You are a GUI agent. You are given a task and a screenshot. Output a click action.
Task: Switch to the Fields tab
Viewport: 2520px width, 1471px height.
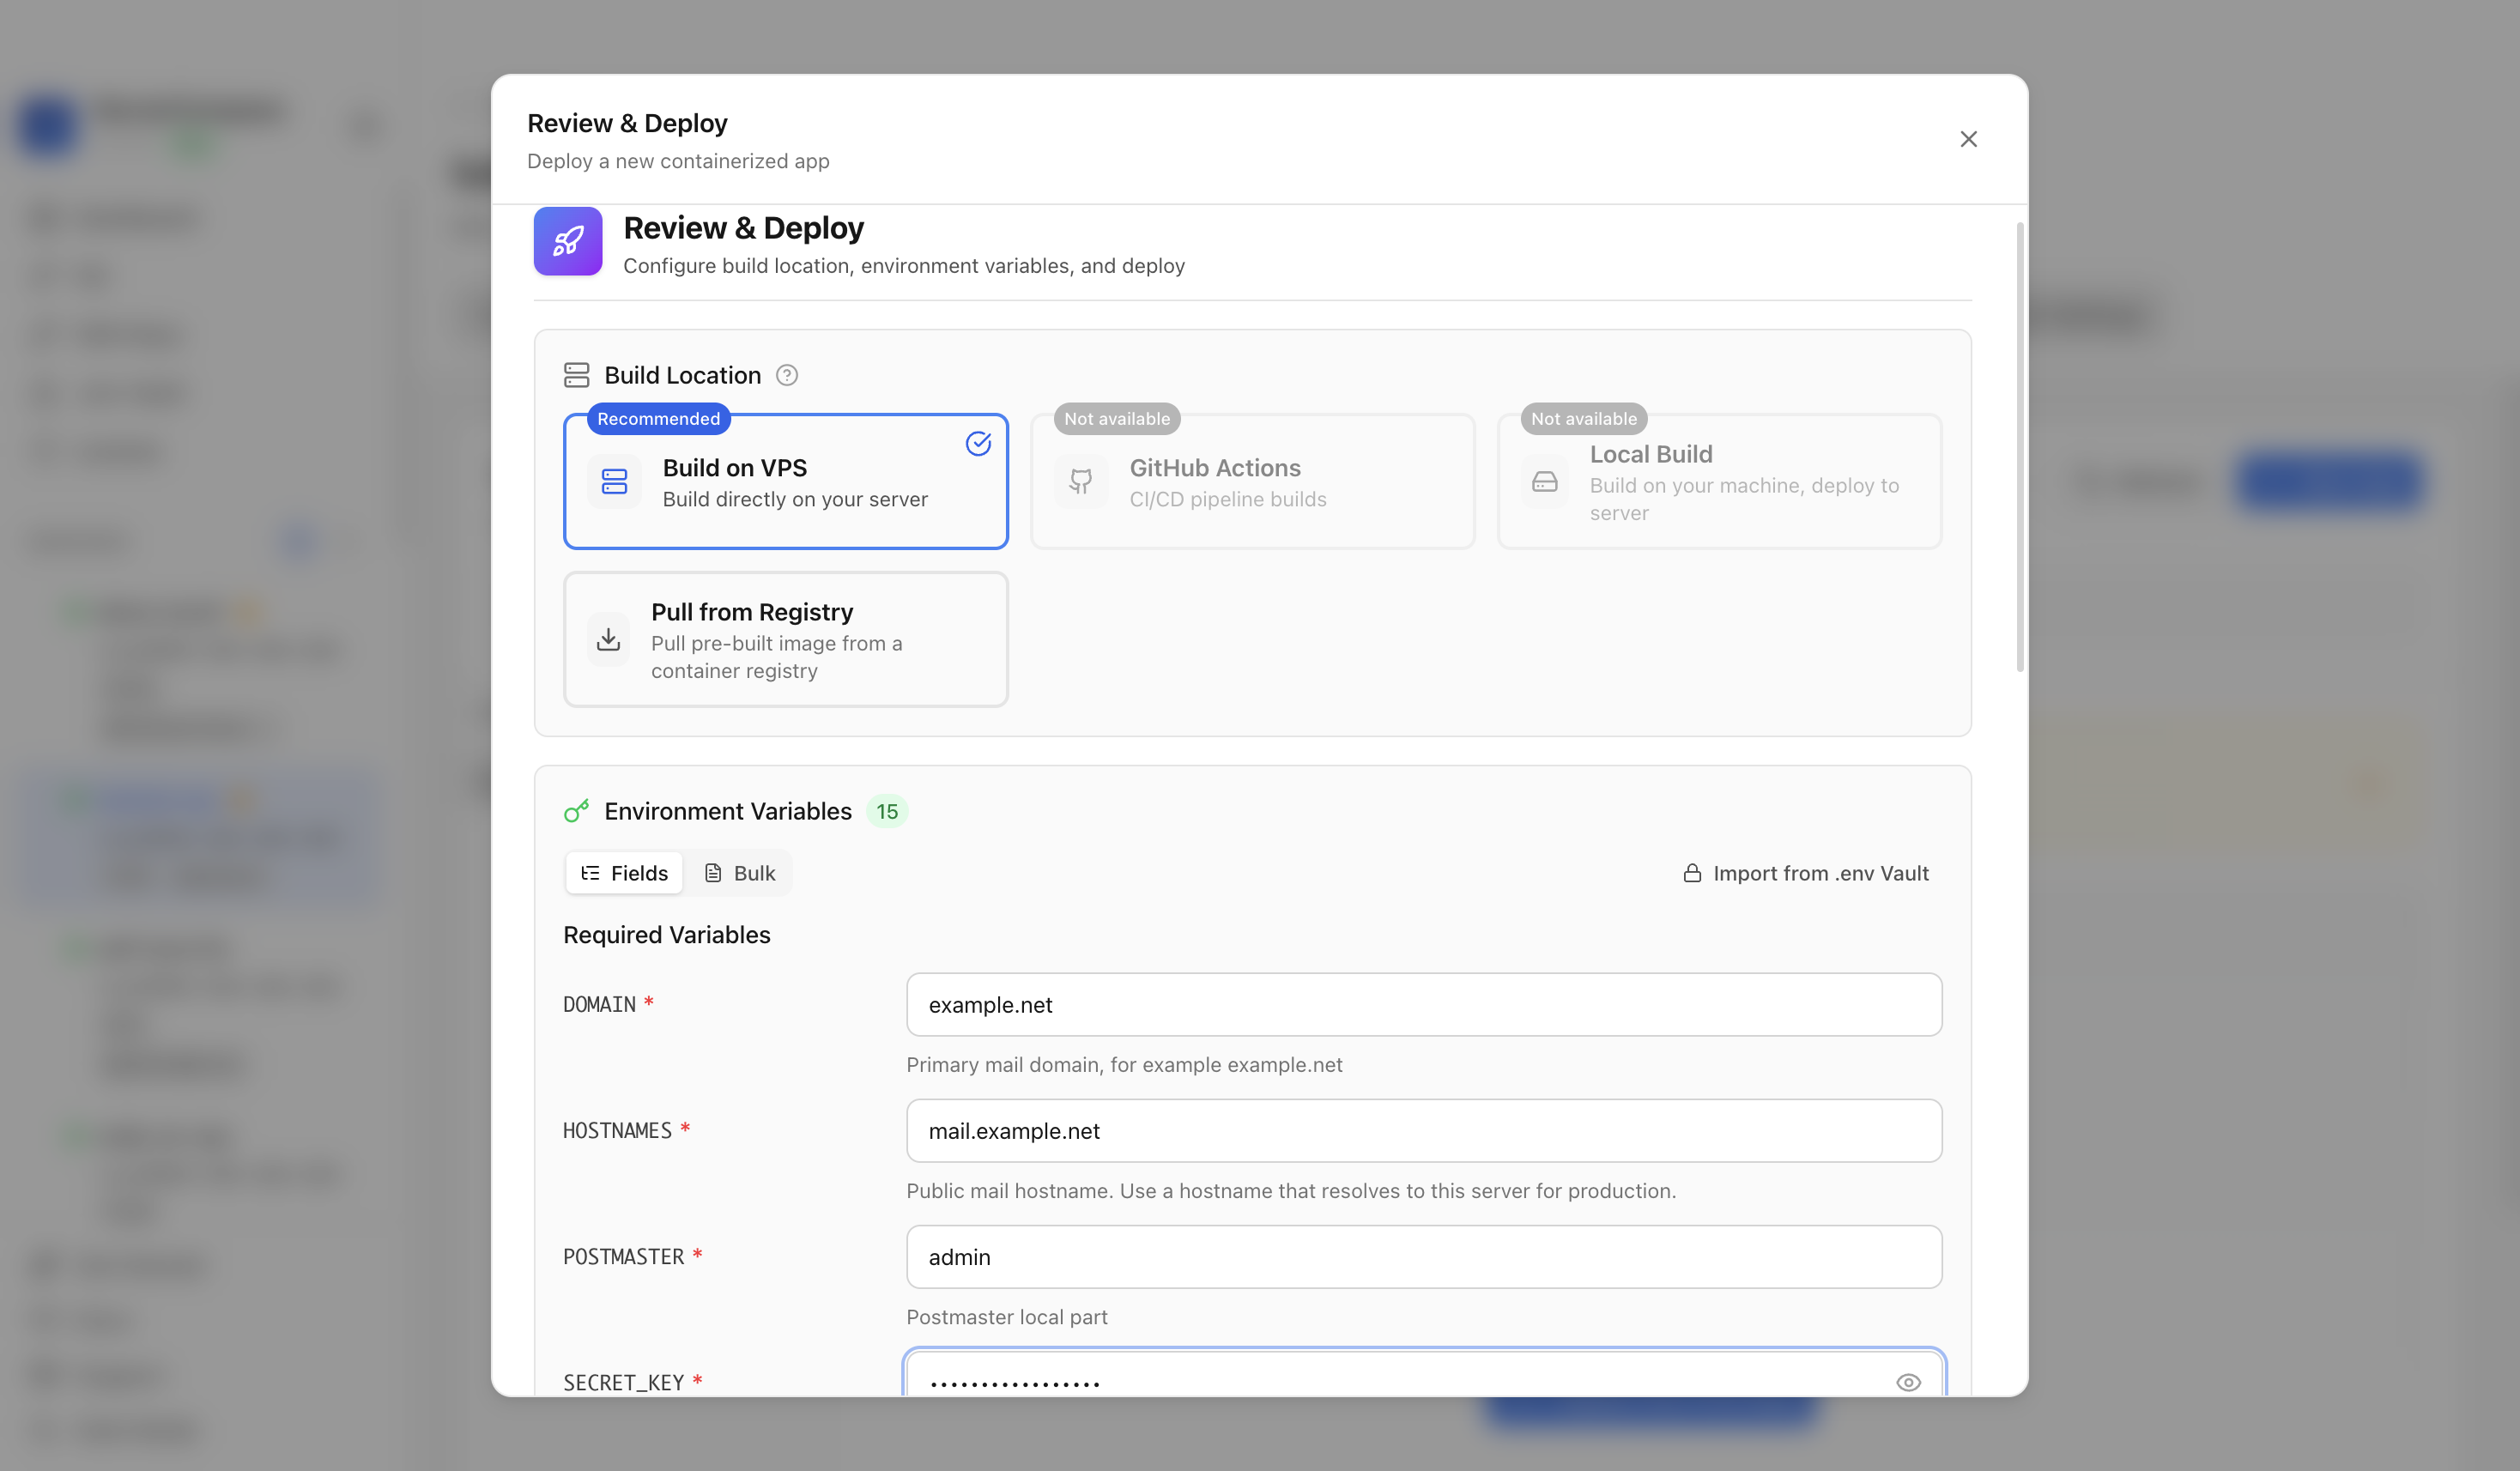point(624,873)
